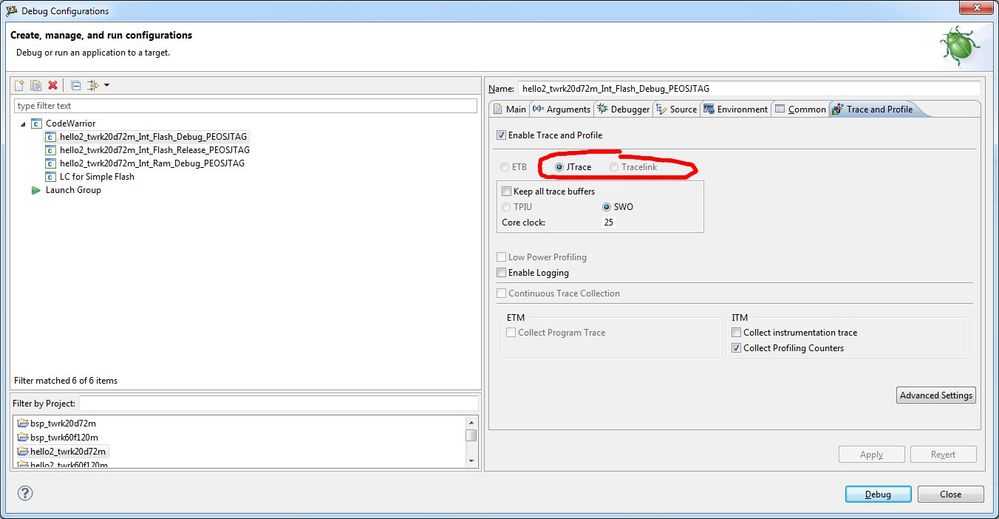Switch to the Main tab
This screenshot has width=999, height=519.
click(510, 110)
